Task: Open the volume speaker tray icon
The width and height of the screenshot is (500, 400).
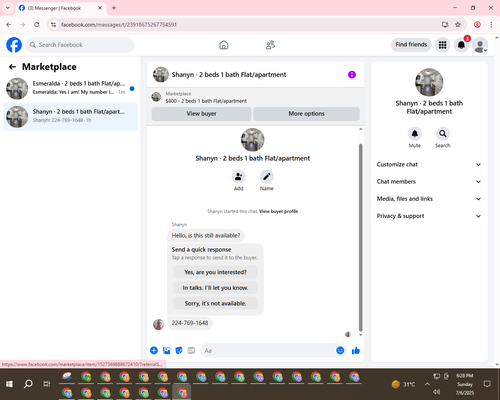Action: click(437, 392)
